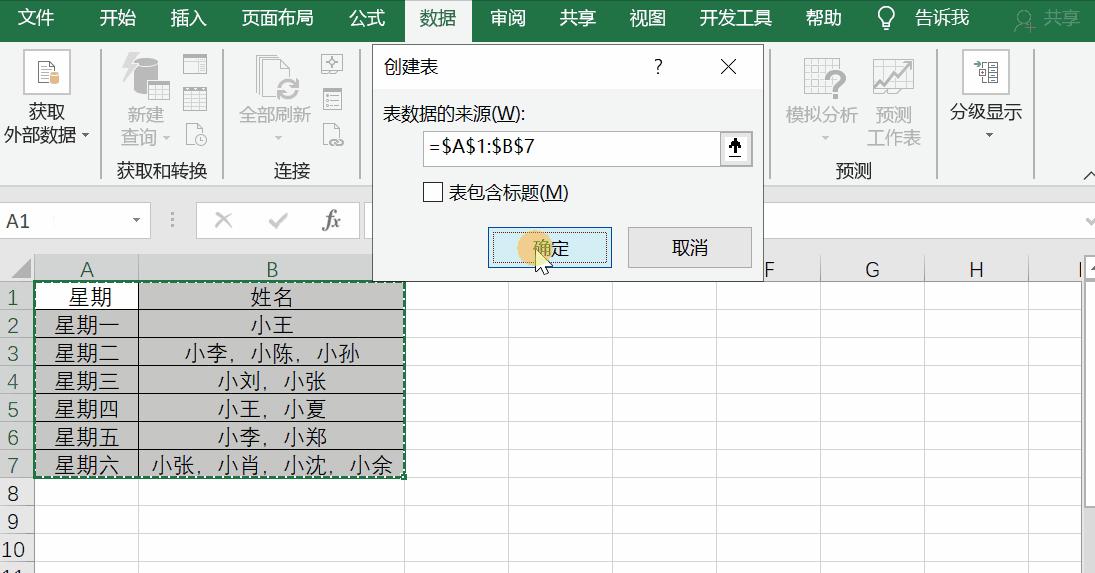Switch to the 审阅 tab
Viewport: 1095px width, 573px height.
[x=508, y=17]
